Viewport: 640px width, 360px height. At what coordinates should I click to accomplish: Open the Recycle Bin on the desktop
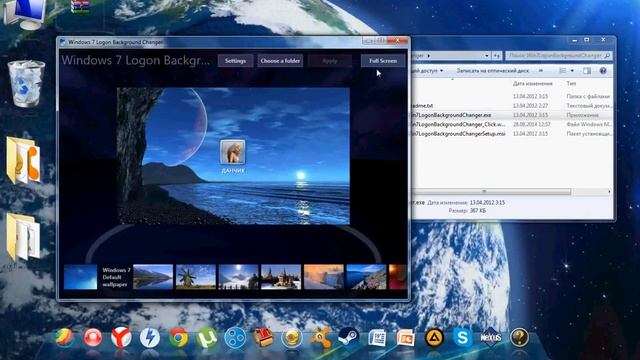pyautogui.click(x=26, y=84)
